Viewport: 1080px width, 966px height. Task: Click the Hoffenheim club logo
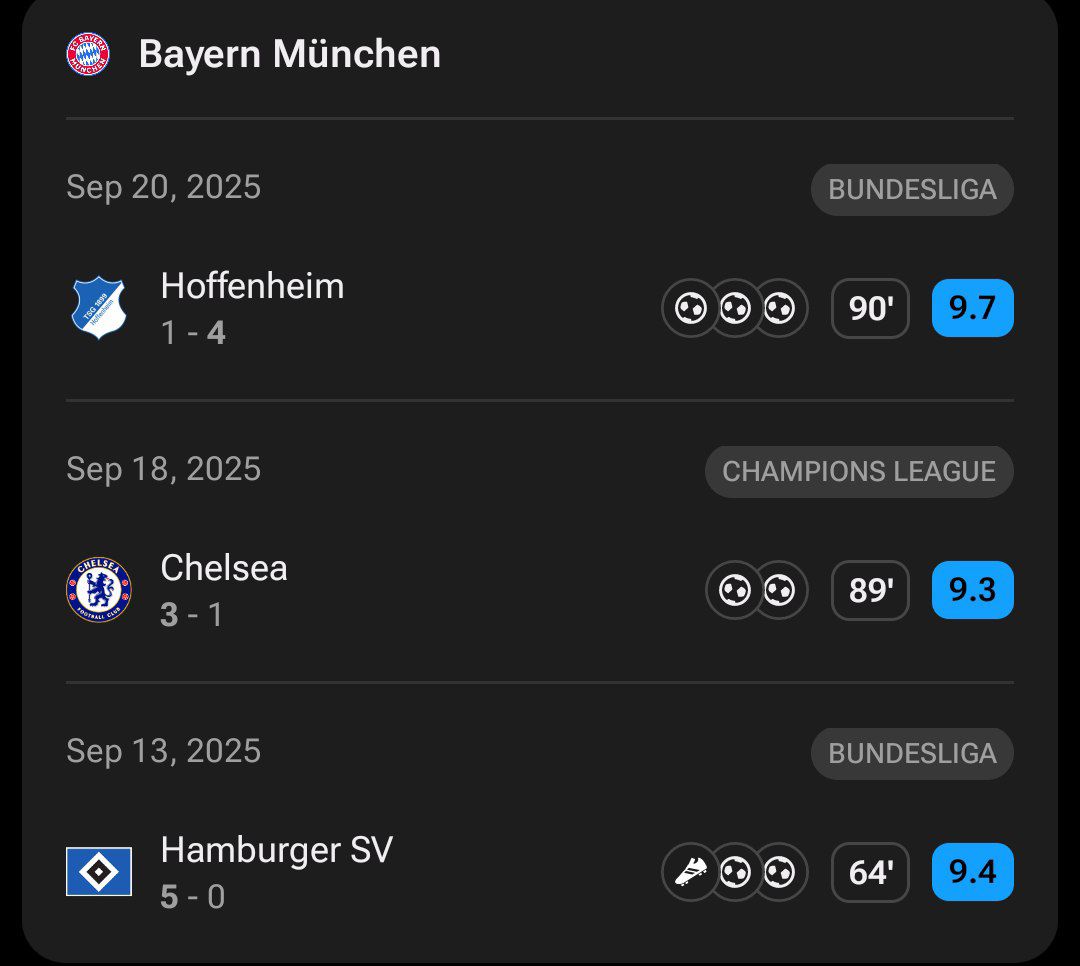(98, 308)
